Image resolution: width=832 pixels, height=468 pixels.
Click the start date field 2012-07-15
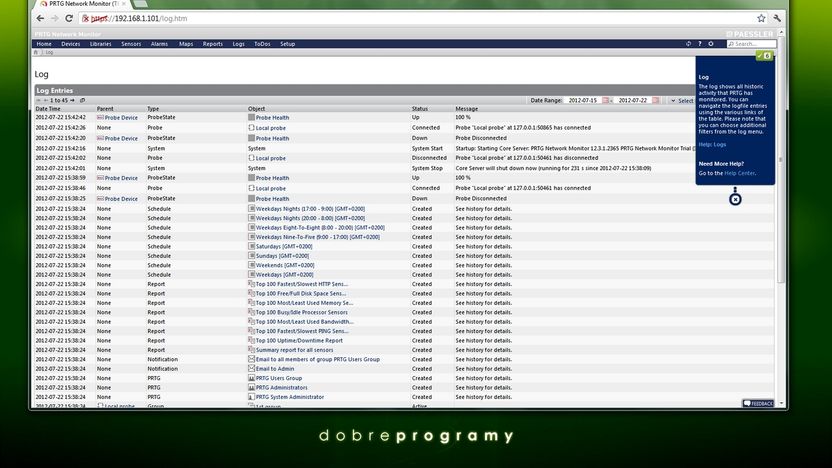[x=583, y=100]
